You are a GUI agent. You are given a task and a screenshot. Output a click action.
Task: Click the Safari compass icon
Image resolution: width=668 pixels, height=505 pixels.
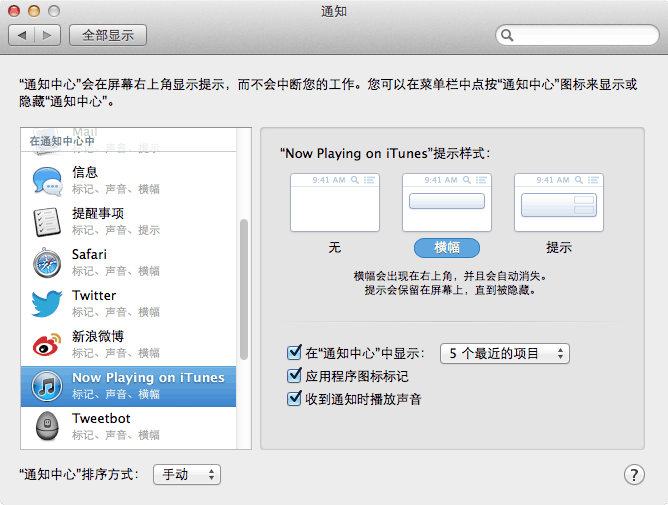[47, 263]
